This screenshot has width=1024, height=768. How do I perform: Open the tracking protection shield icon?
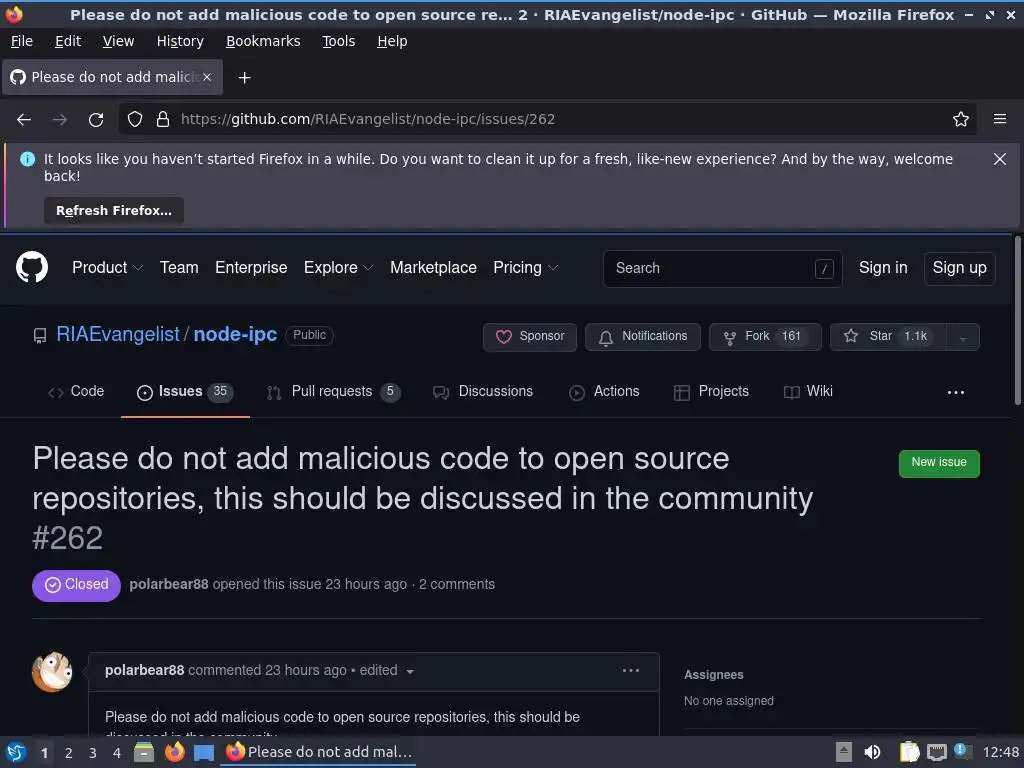135,120
